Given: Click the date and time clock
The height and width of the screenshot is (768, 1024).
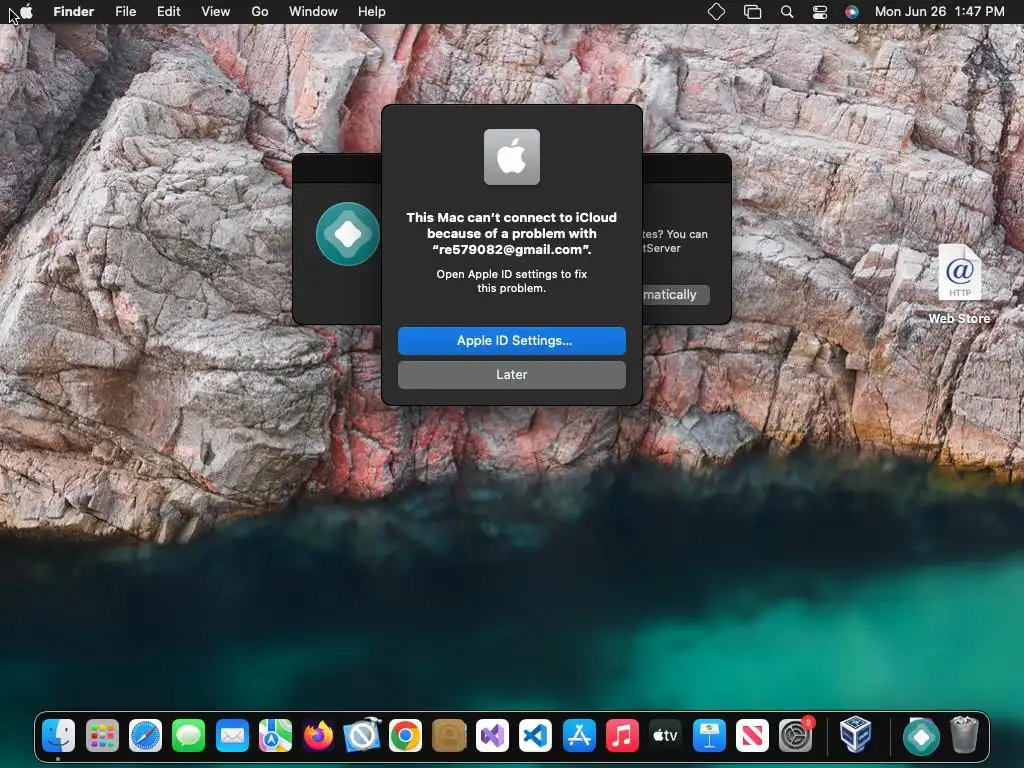Looking at the screenshot, I should [x=939, y=12].
